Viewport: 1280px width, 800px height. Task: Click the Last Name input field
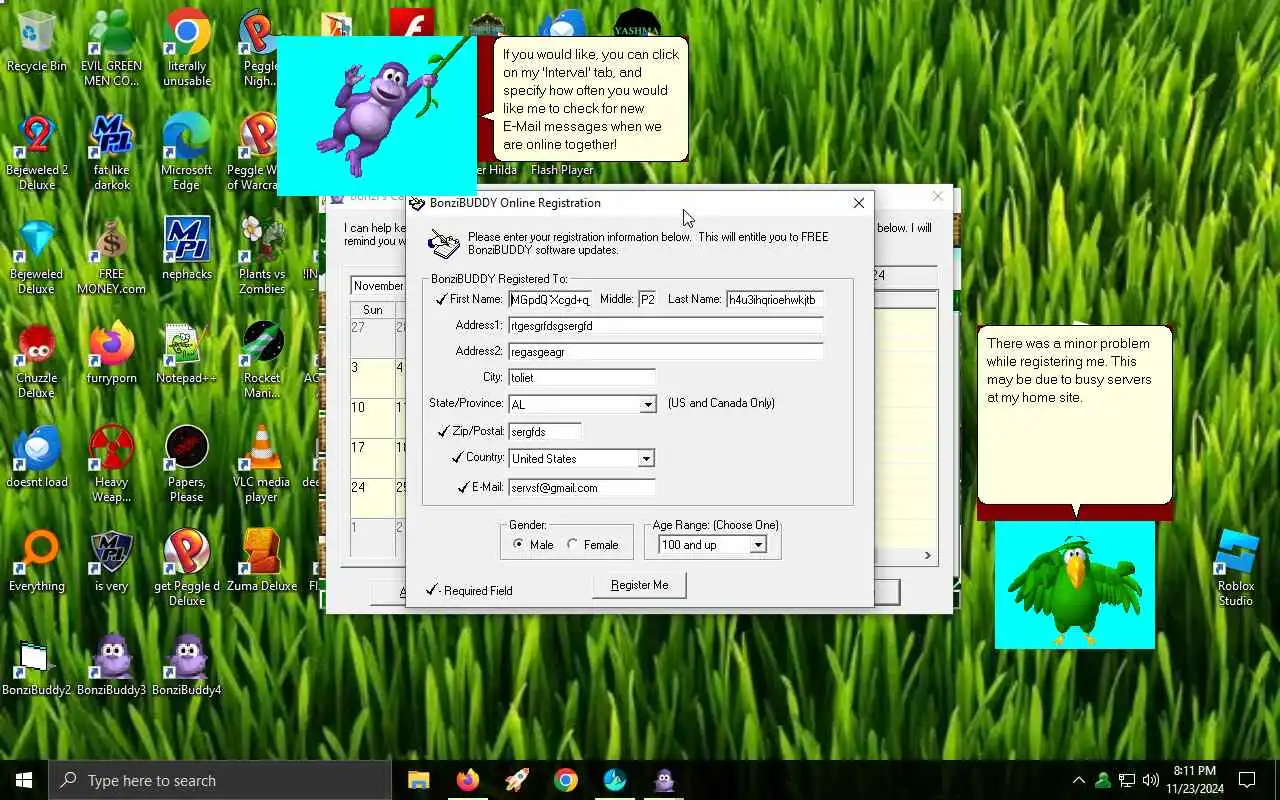(x=774, y=300)
